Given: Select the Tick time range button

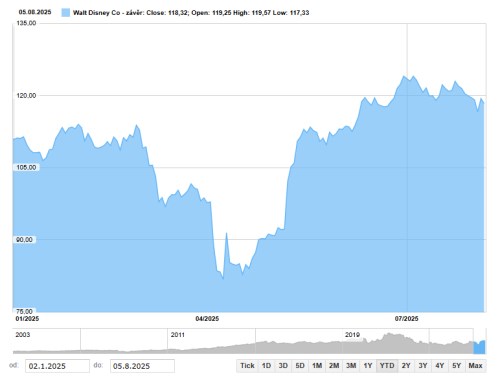Looking at the screenshot, I should tap(247, 366).
